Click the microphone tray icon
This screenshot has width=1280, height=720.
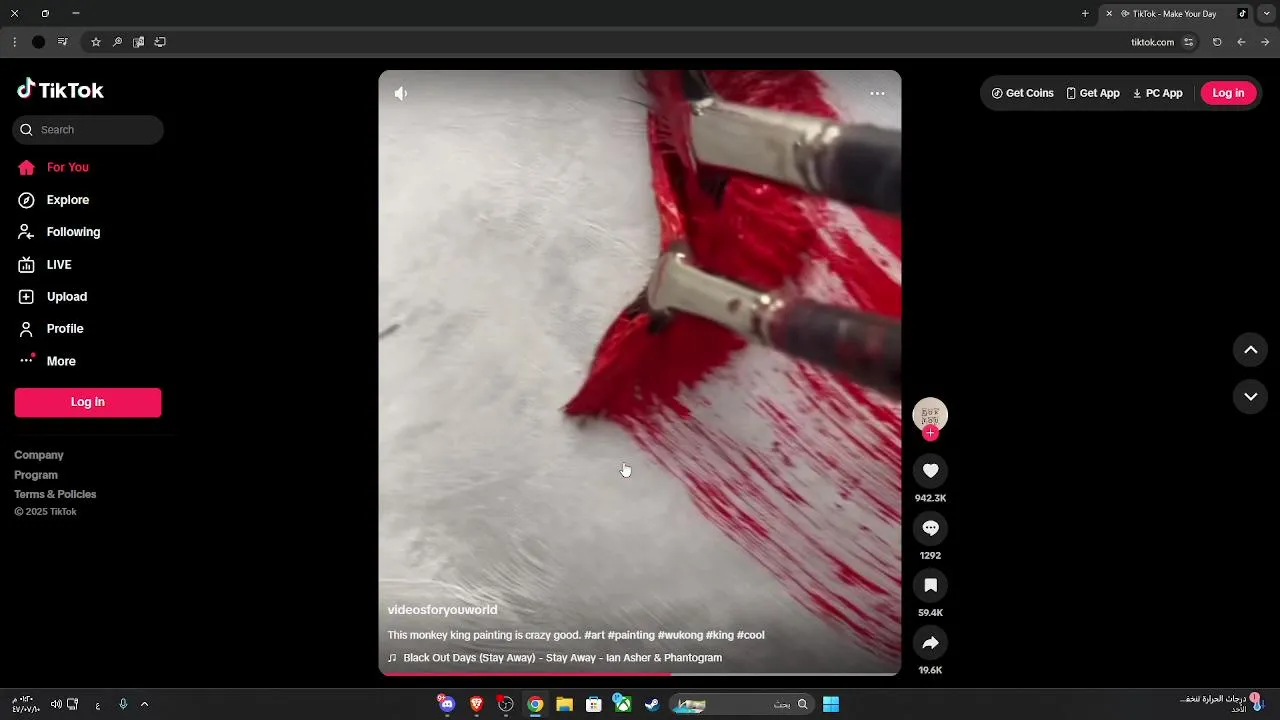(123, 704)
